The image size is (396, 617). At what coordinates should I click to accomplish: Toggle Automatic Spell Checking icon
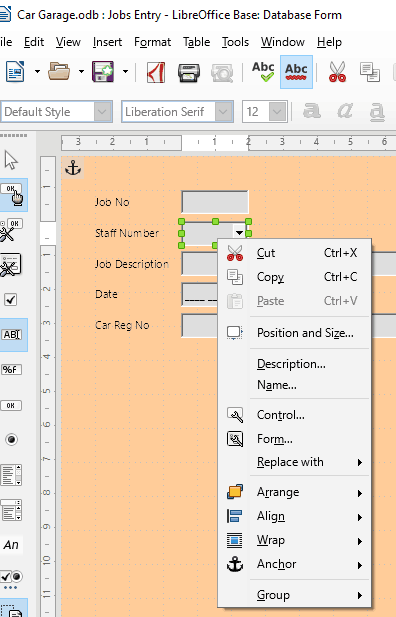coord(296,72)
